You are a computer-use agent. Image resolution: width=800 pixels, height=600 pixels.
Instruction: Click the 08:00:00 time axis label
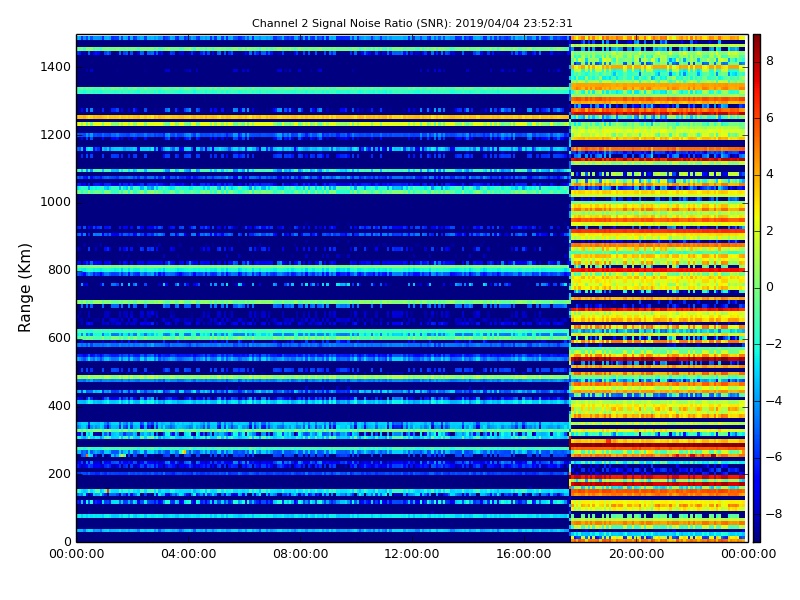pyautogui.click(x=301, y=554)
